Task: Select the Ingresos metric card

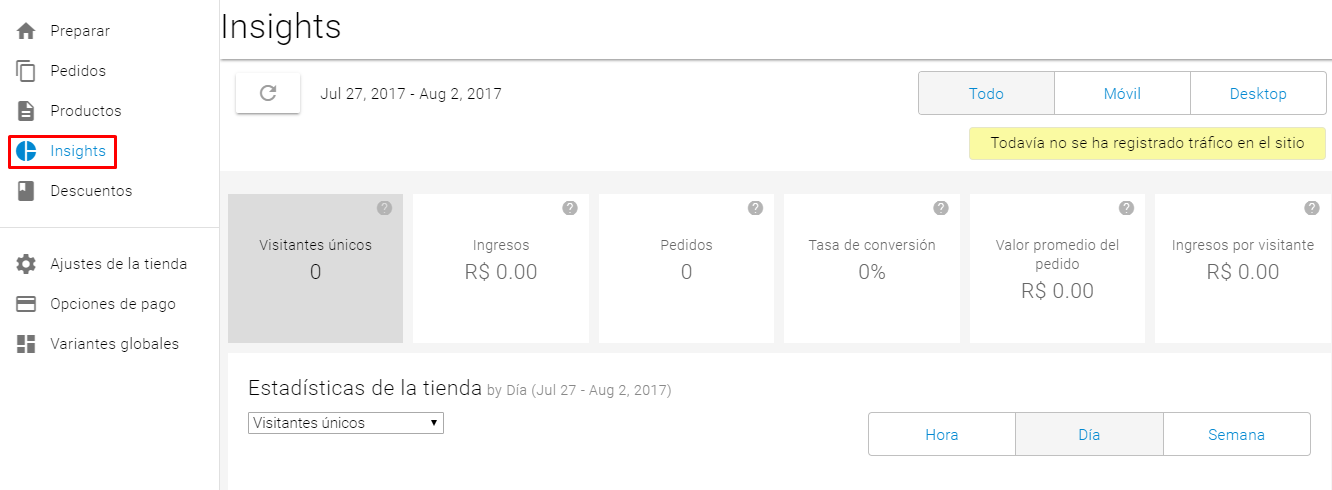Action: point(501,268)
